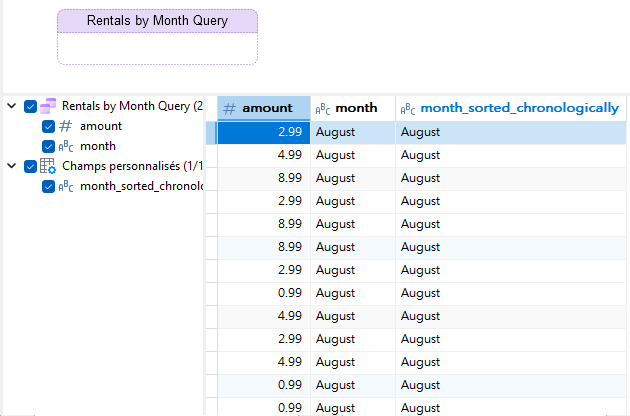Click the ABC type icon in month column header
The height and width of the screenshot is (416, 630).
click(323, 108)
